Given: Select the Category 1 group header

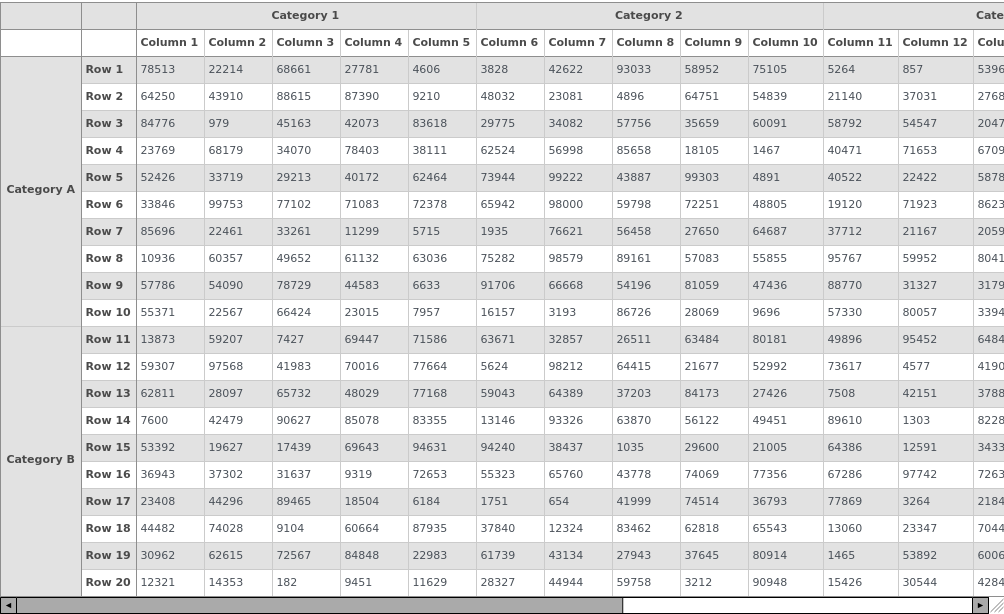Looking at the screenshot, I should (x=305, y=15).
